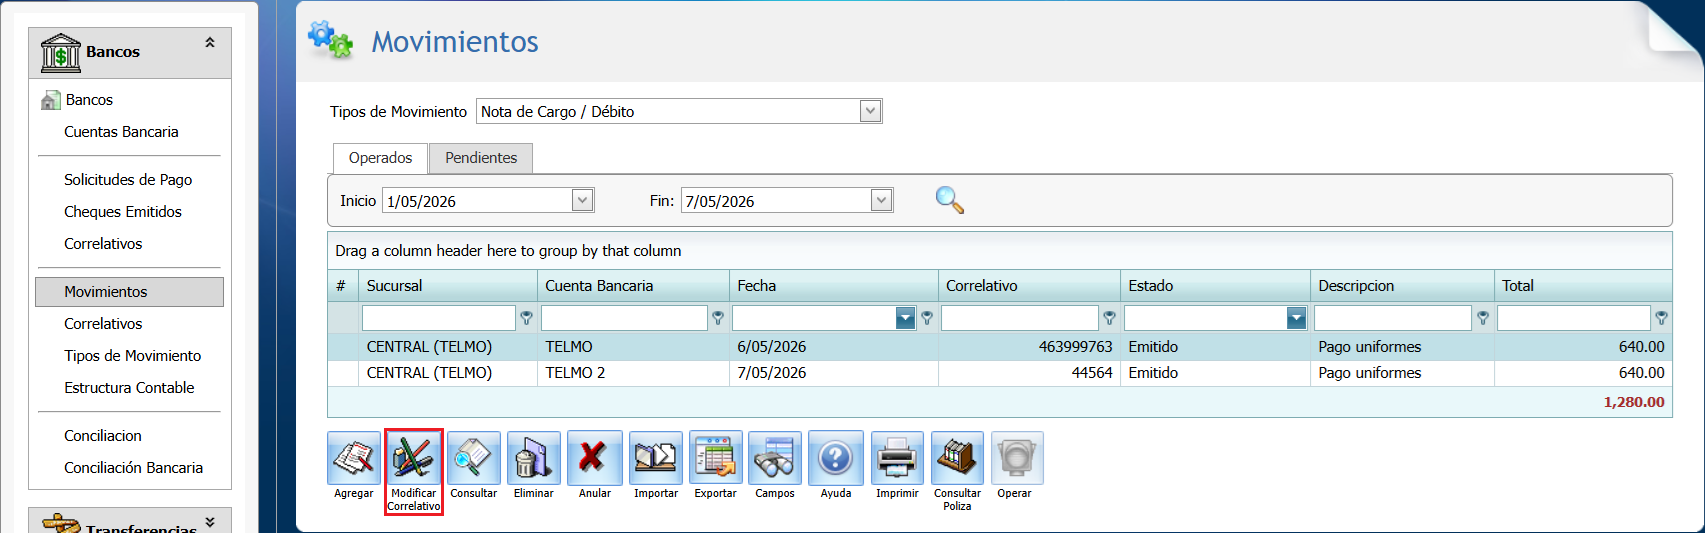The height and width of the screenshot is (533, 1705).
Task: Click the Imprimir printer icon
Action: tap(897, 458)
